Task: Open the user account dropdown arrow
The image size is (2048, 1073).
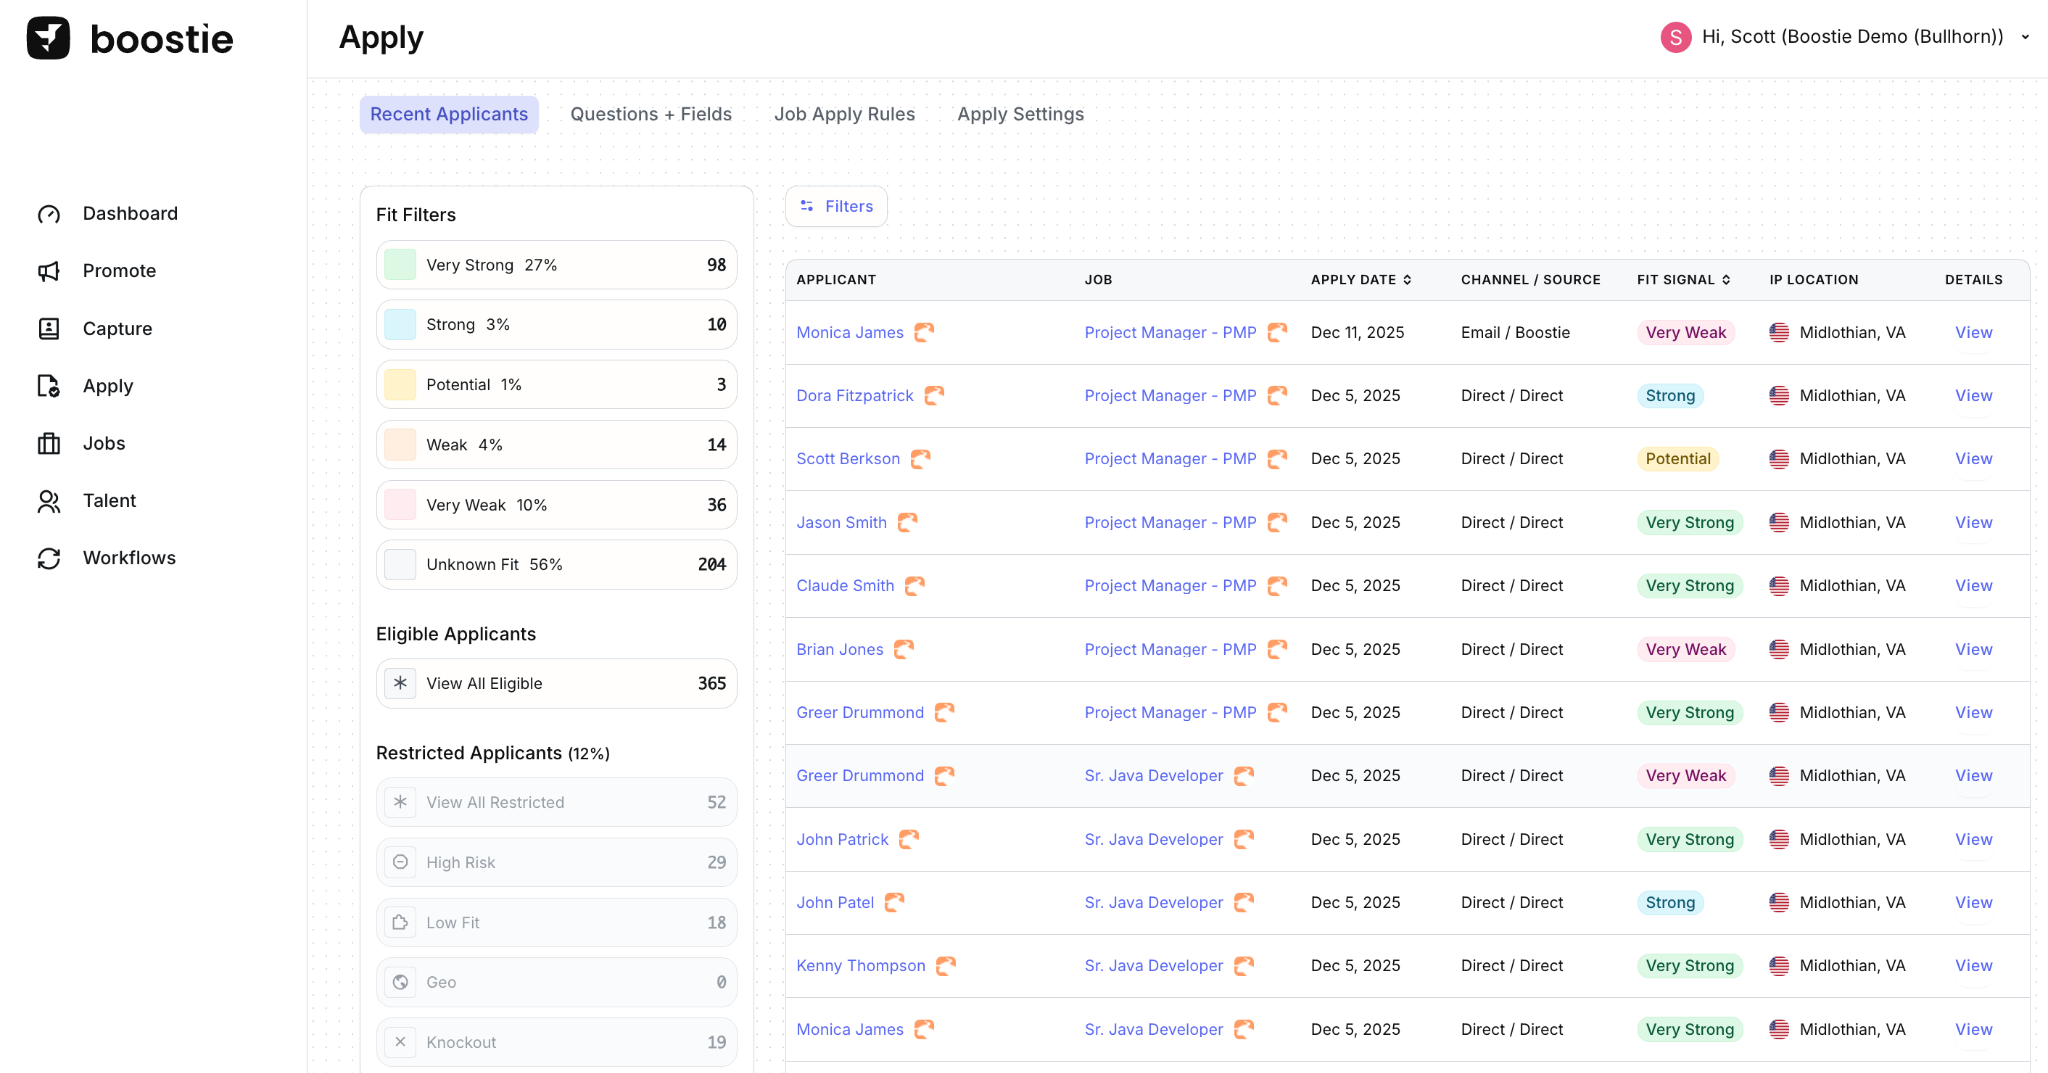Action: click(x=2025, y=37)
